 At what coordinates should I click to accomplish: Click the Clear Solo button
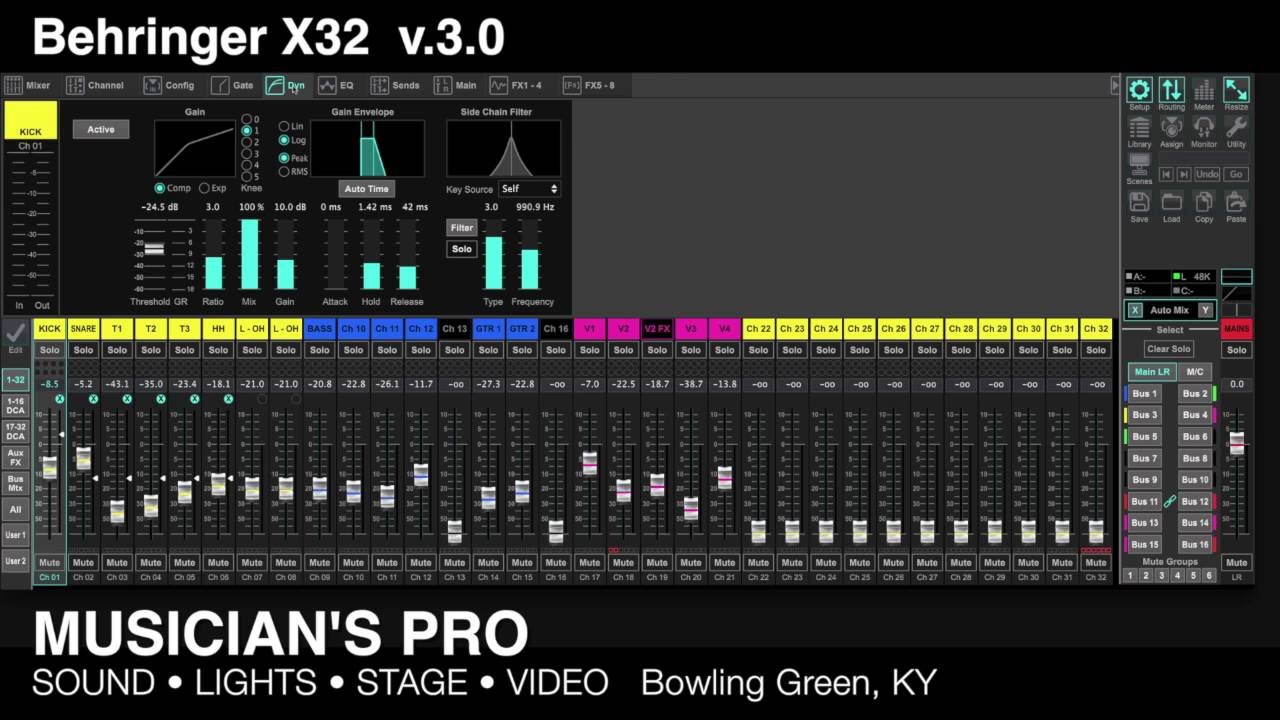[1169, 349]
